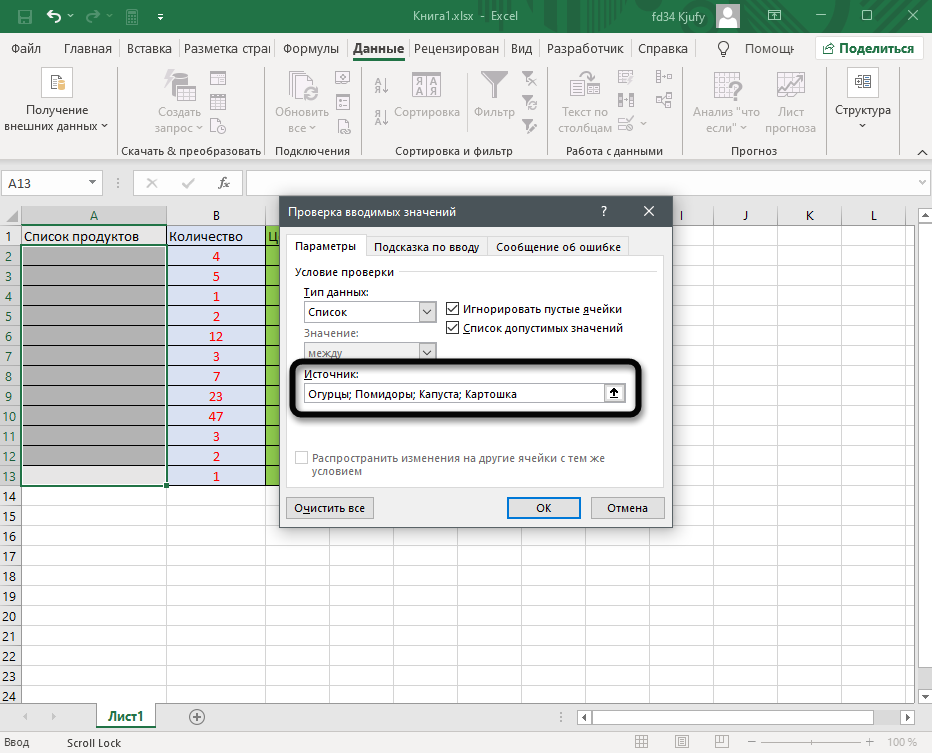This screenshot has width=932, height=753.
Task: Click the Очистить все button
Action: click(329, 508)
